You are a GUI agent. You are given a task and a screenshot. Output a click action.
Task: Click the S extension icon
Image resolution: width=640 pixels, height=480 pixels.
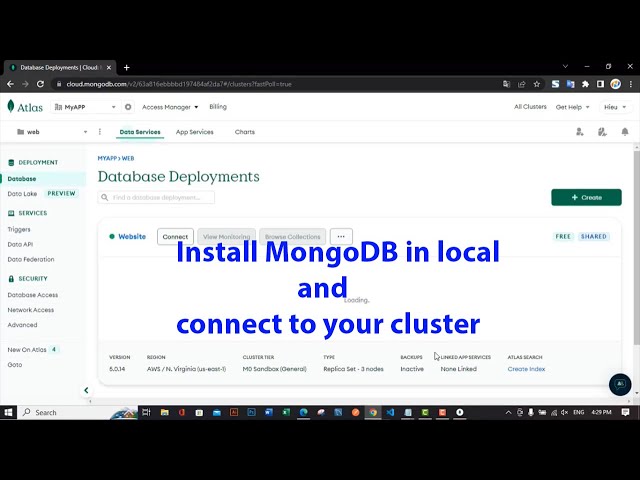pyautogui.click(x=555, y=84)
